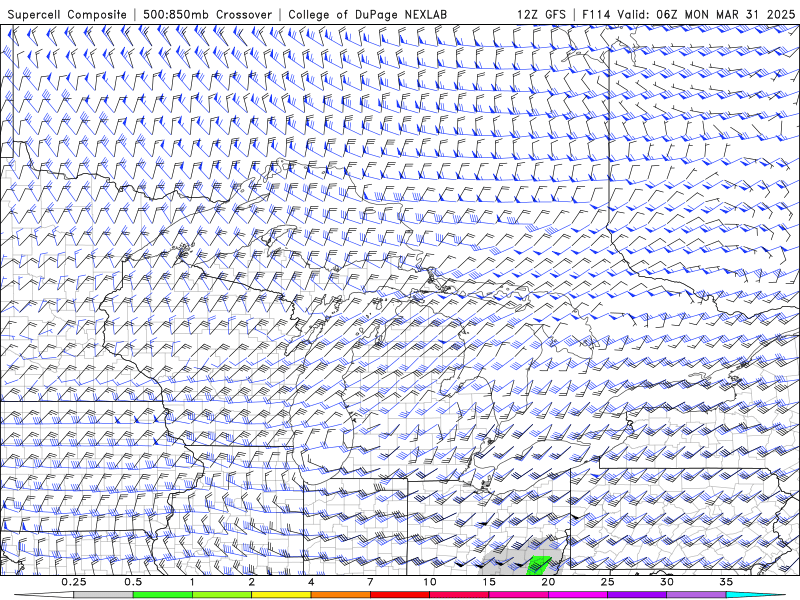Screen dimensions: 800x600
Task: Click the scale label 2
Action: click(x=252, y=582)
